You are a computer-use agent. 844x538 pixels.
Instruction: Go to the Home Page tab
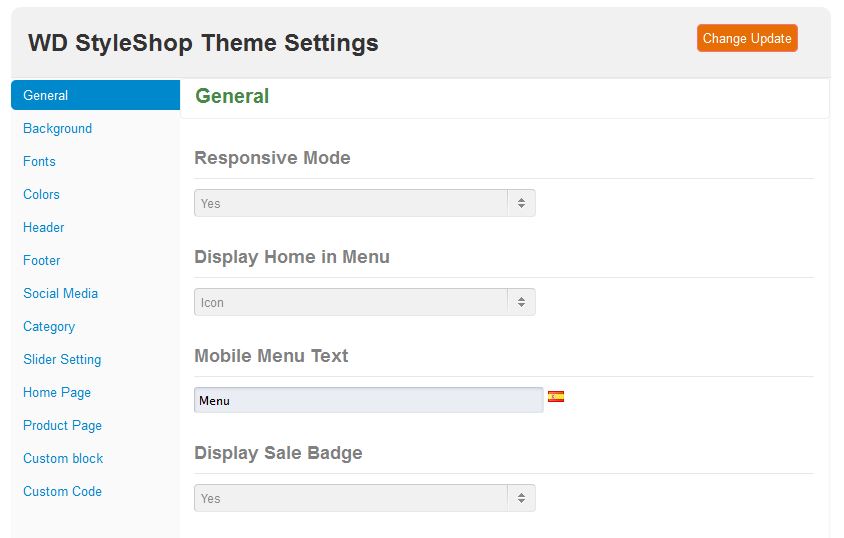[x=57, y=393]
